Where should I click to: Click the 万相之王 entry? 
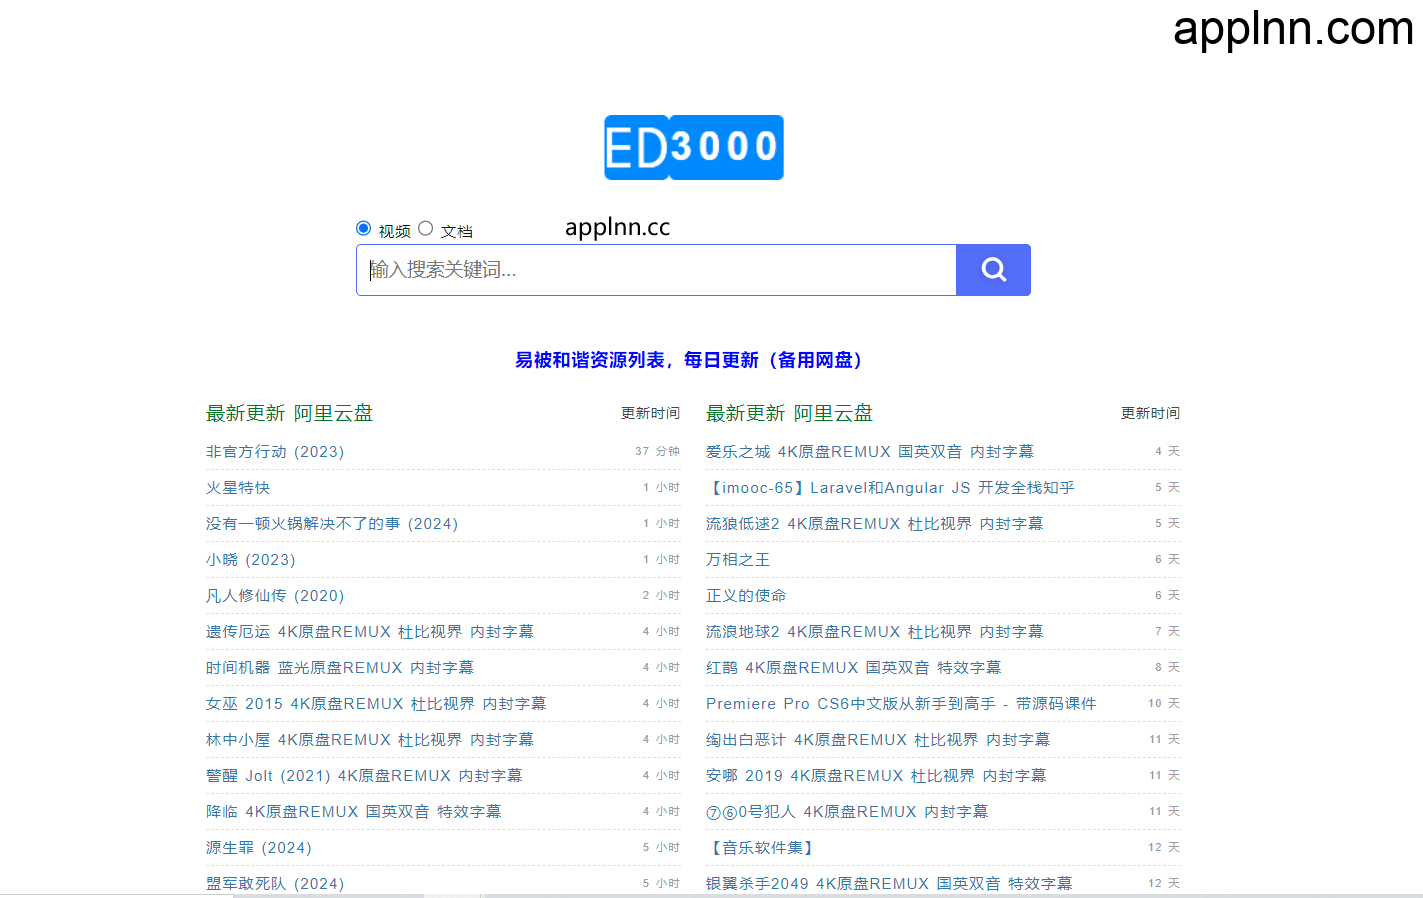tap(738, 559)
